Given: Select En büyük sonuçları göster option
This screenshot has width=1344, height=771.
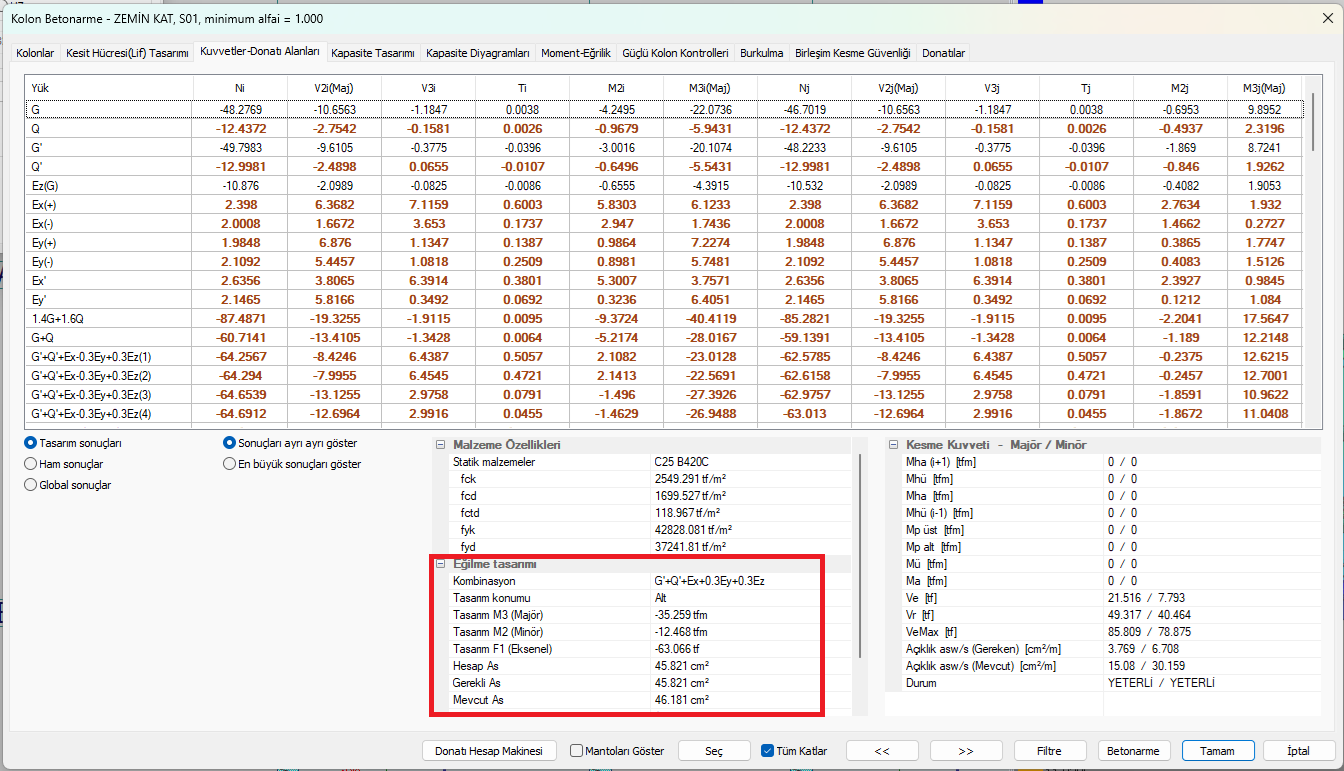Looking at the screenshot, I should tap(230, 464).
